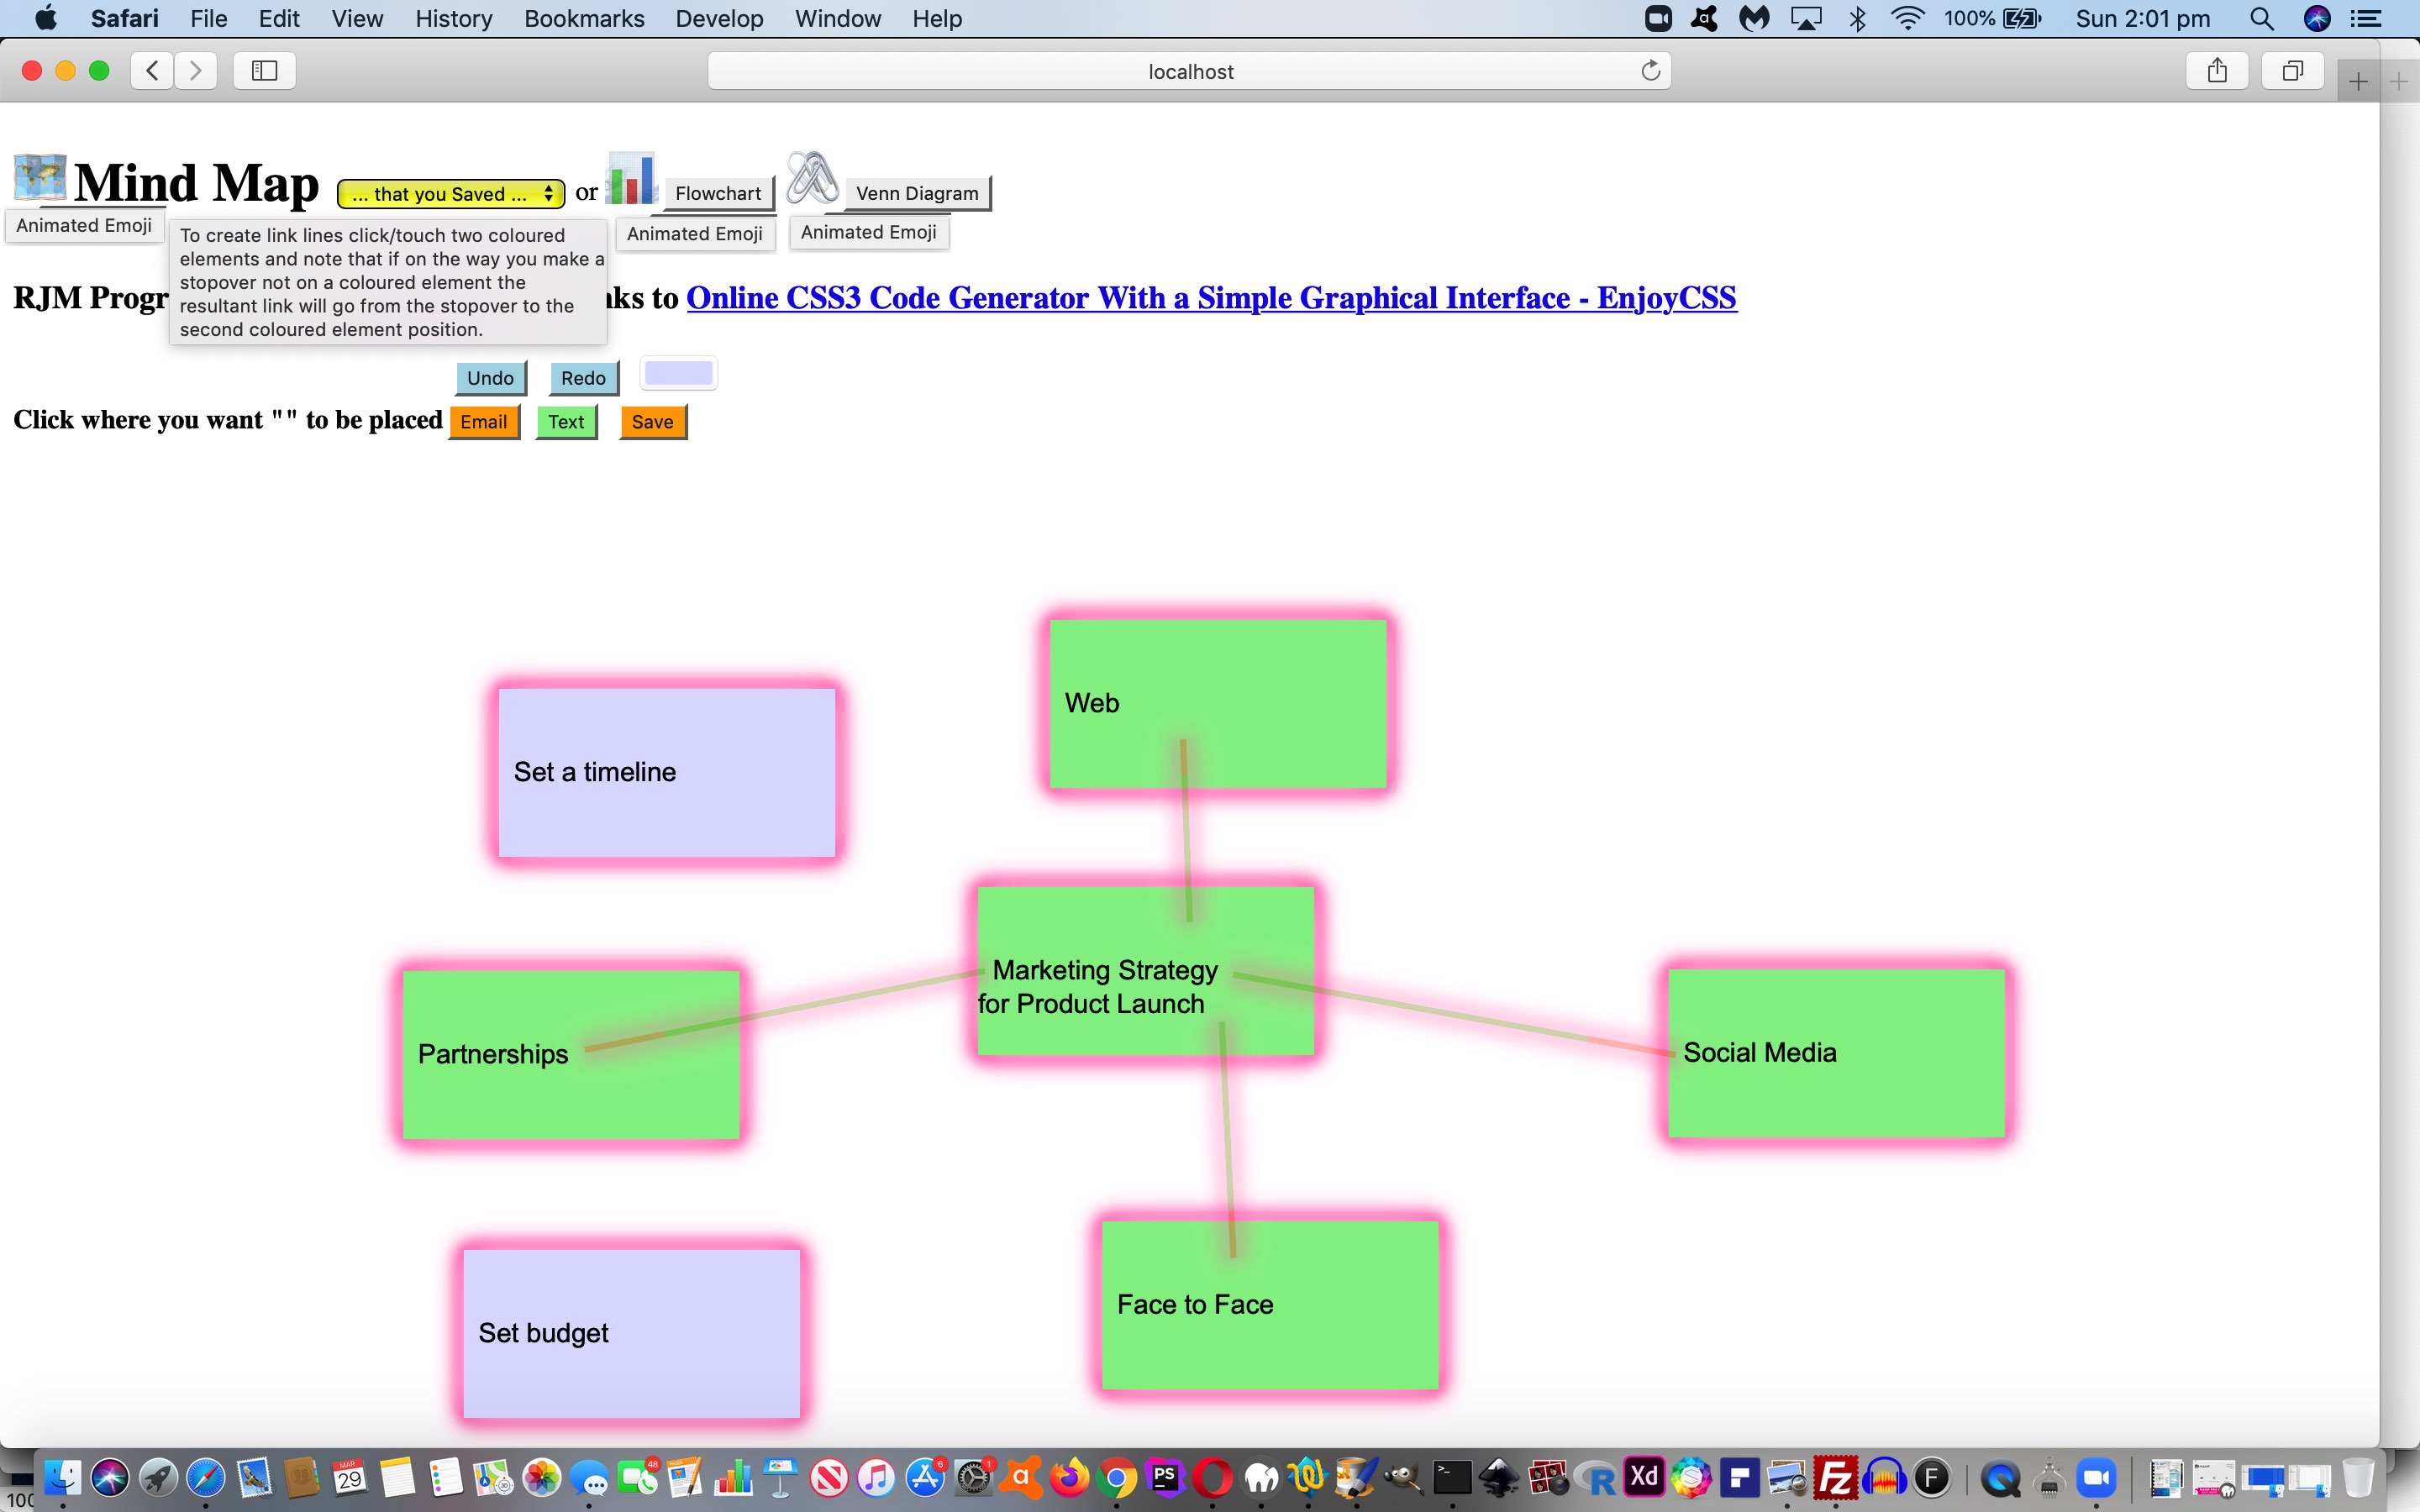2420x1512 pixels.
Task: Click the Wi-Fi status icon
Action: pyautogui.click(x=1907, y=18)
